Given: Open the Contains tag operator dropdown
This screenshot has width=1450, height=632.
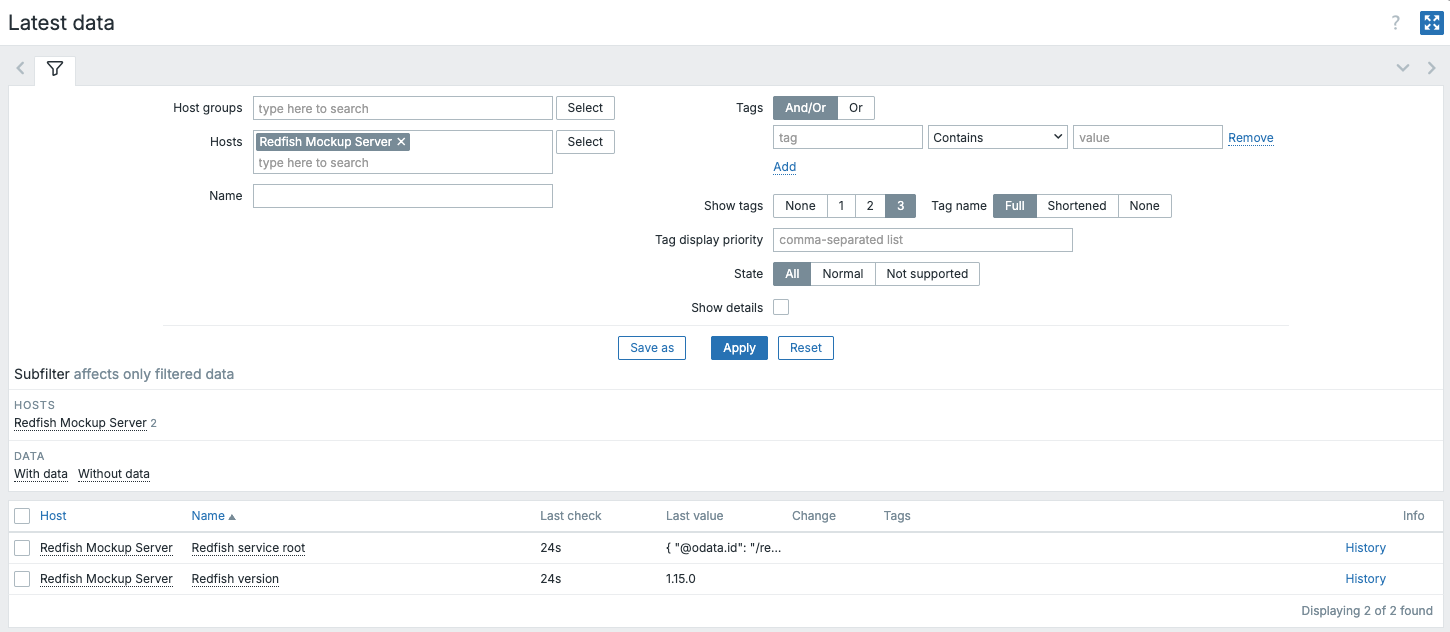Looking at the screenshot, I should click(997, 137).
